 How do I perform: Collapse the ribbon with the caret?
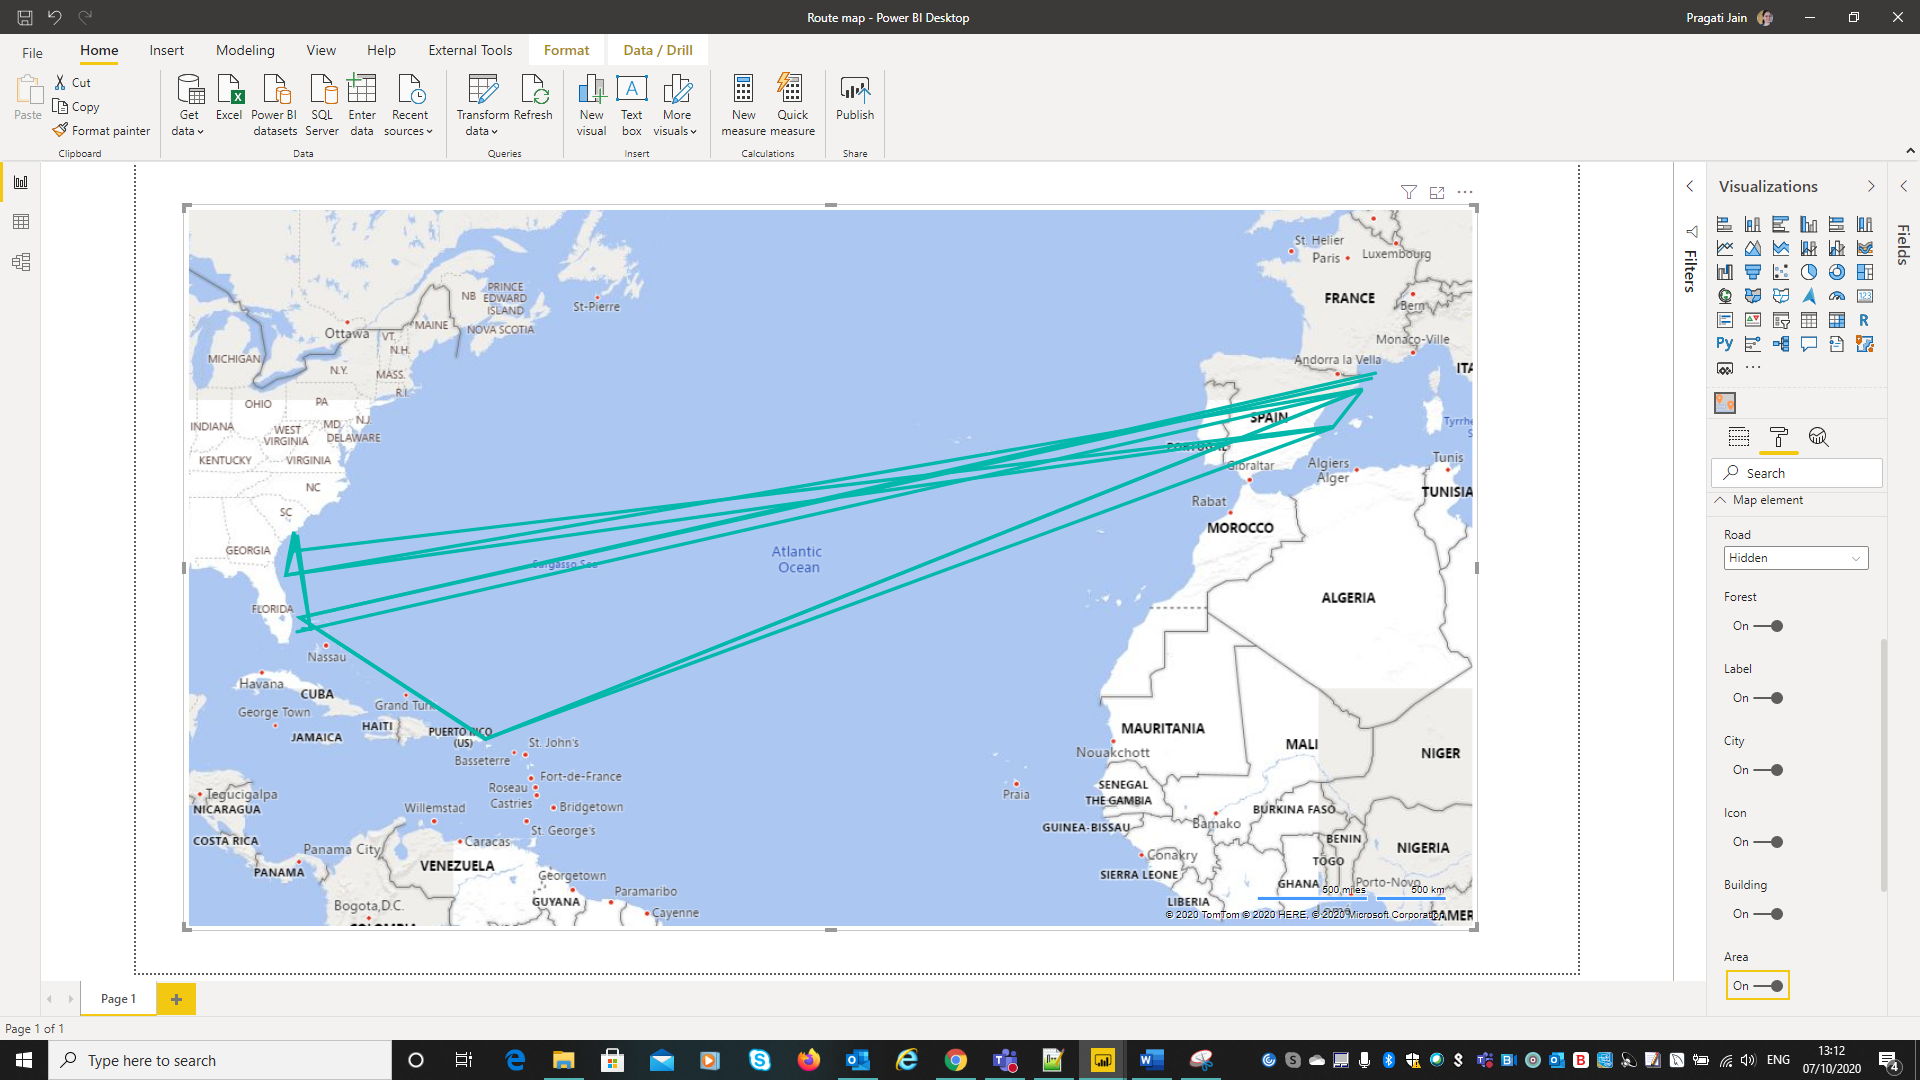[1910, 151]
